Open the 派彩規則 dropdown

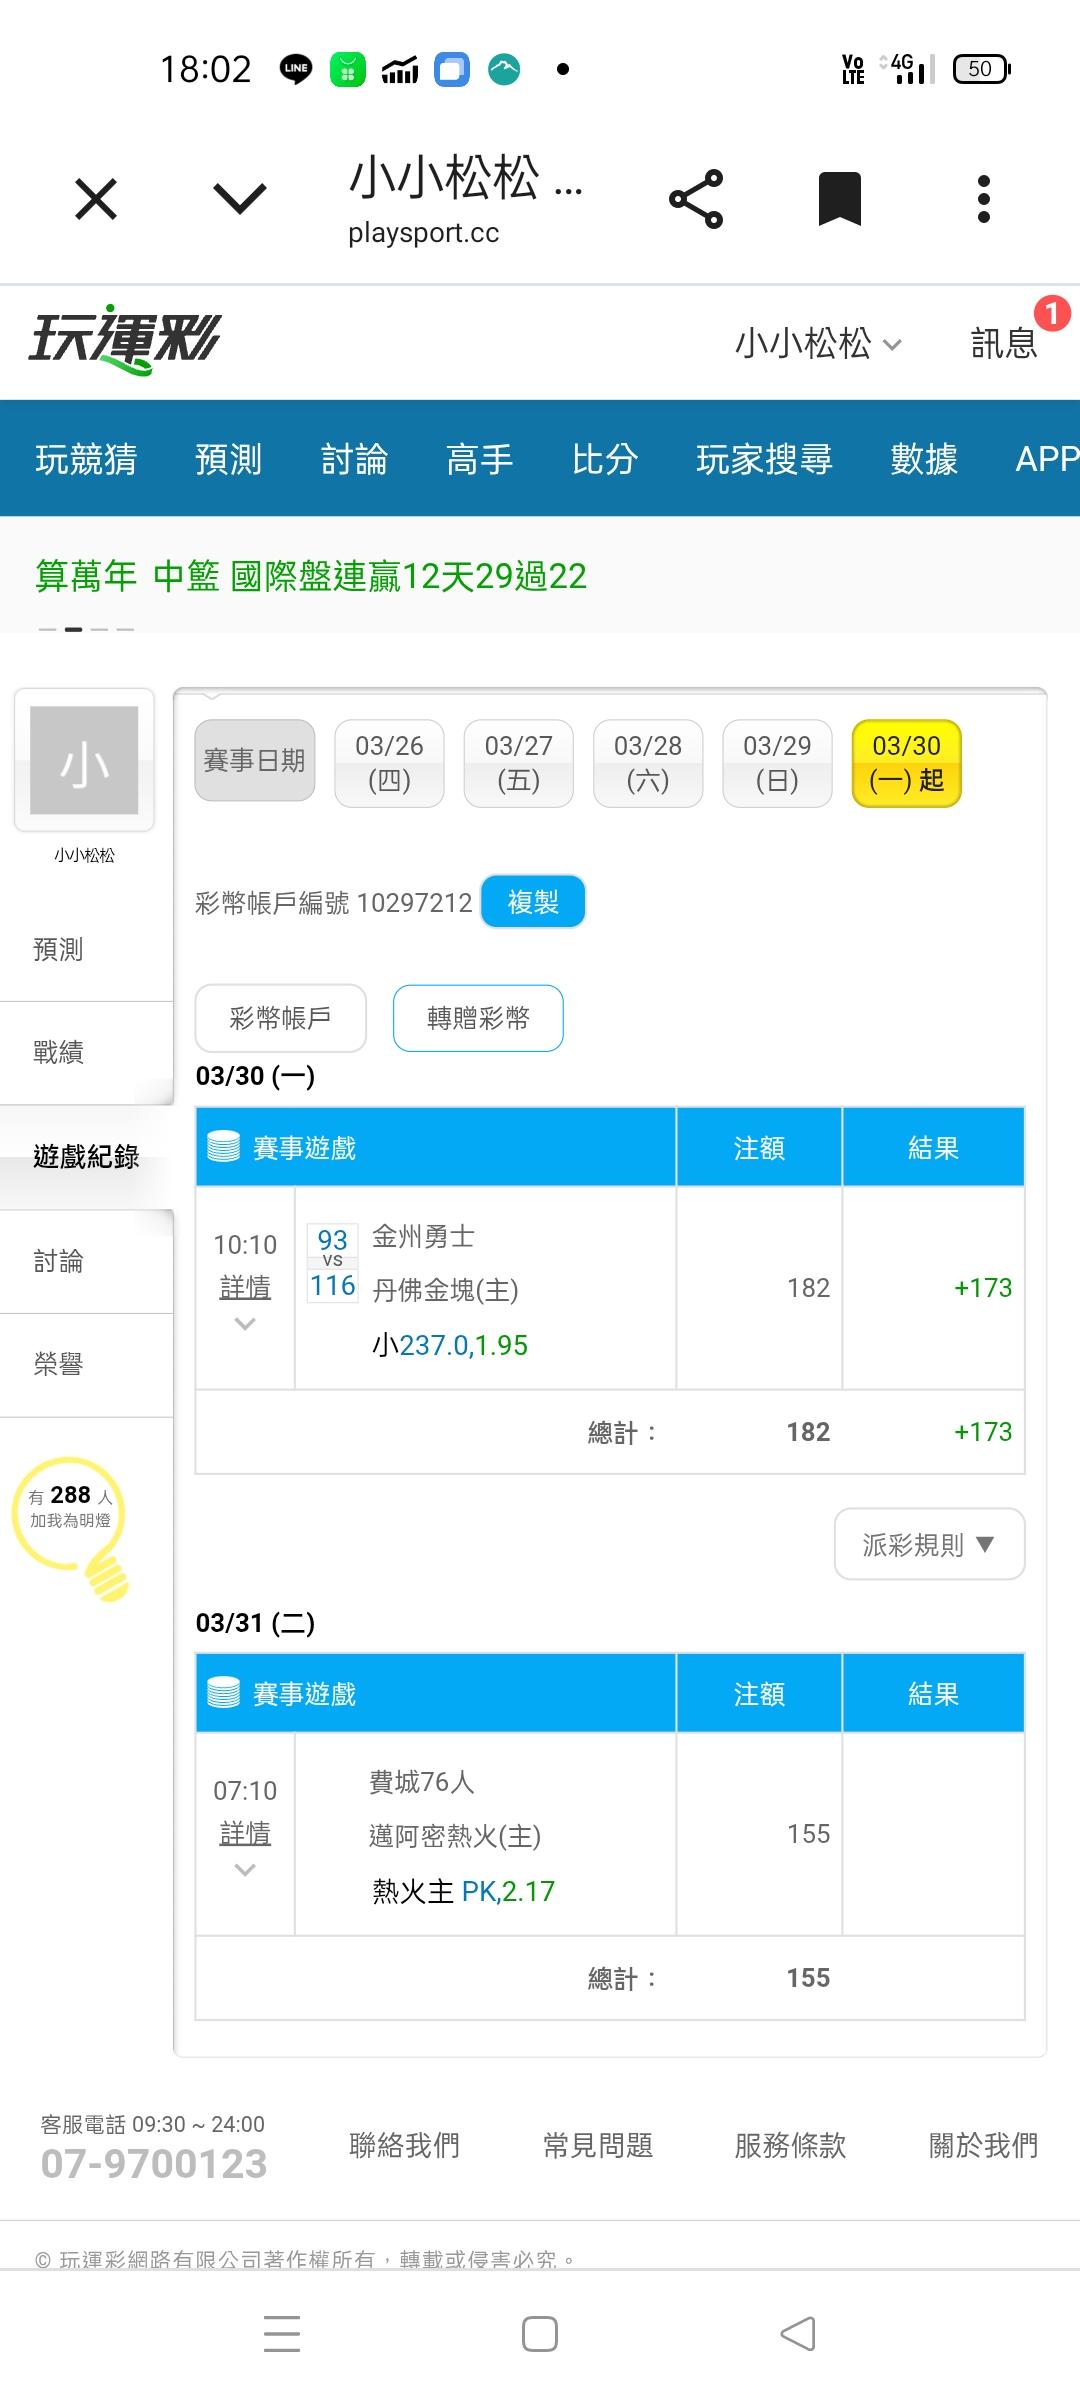click(x=929, y=1545)
